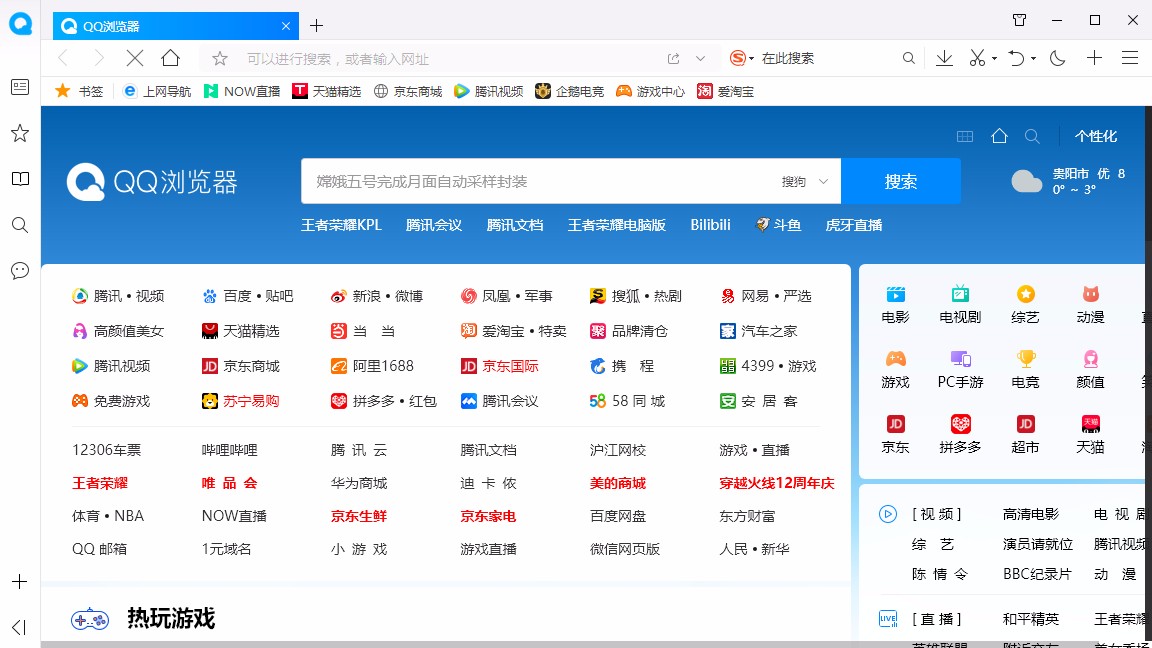Open the reading list book icon in sidebar
Viewport: 1152px width, 648px height.
pos(19,179)
